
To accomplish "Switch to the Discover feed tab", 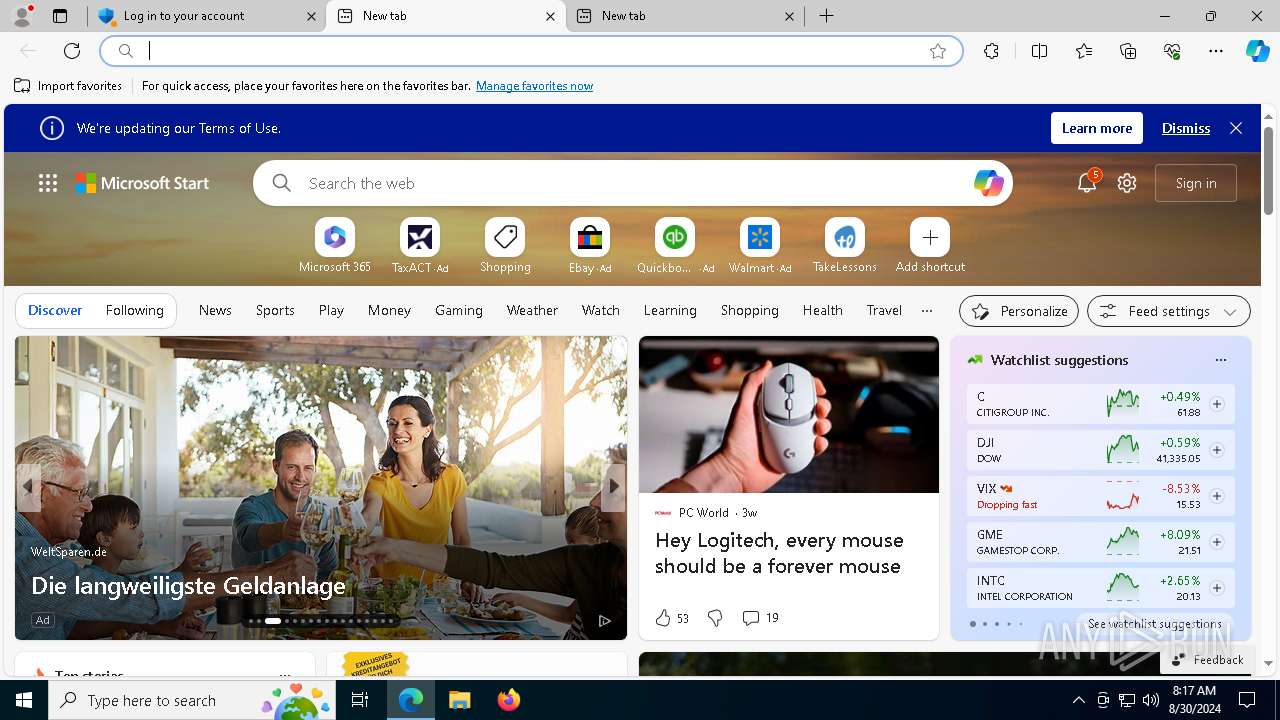I will (x=55, y=310).
